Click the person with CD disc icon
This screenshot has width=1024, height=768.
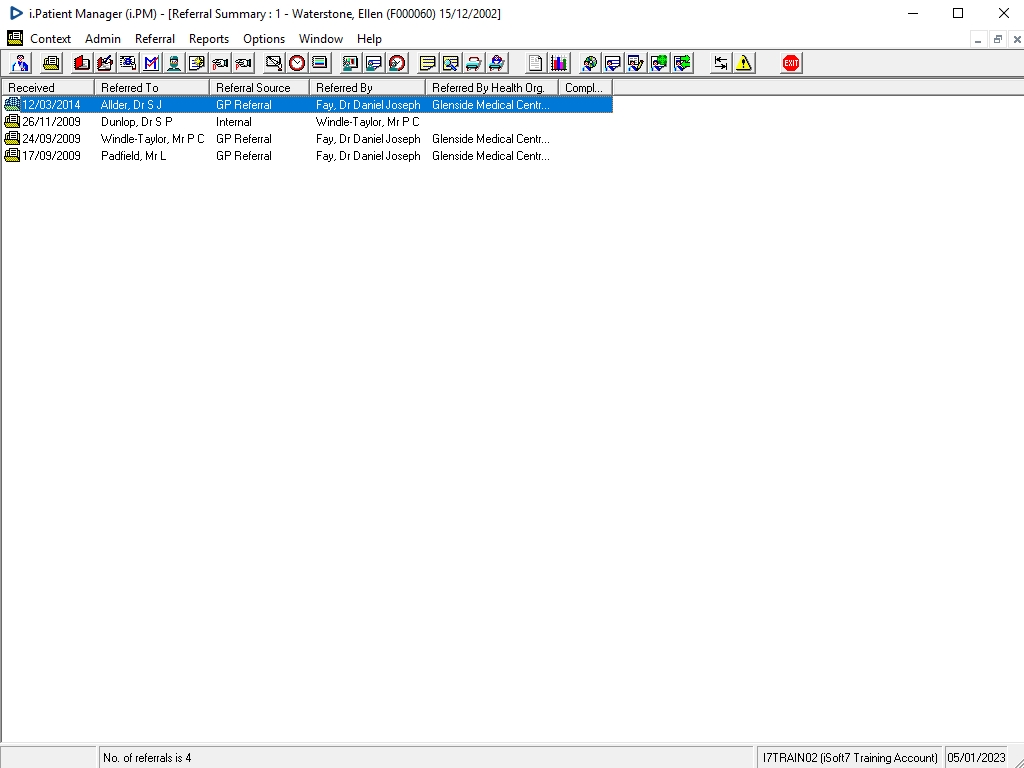tap(589, 63)
